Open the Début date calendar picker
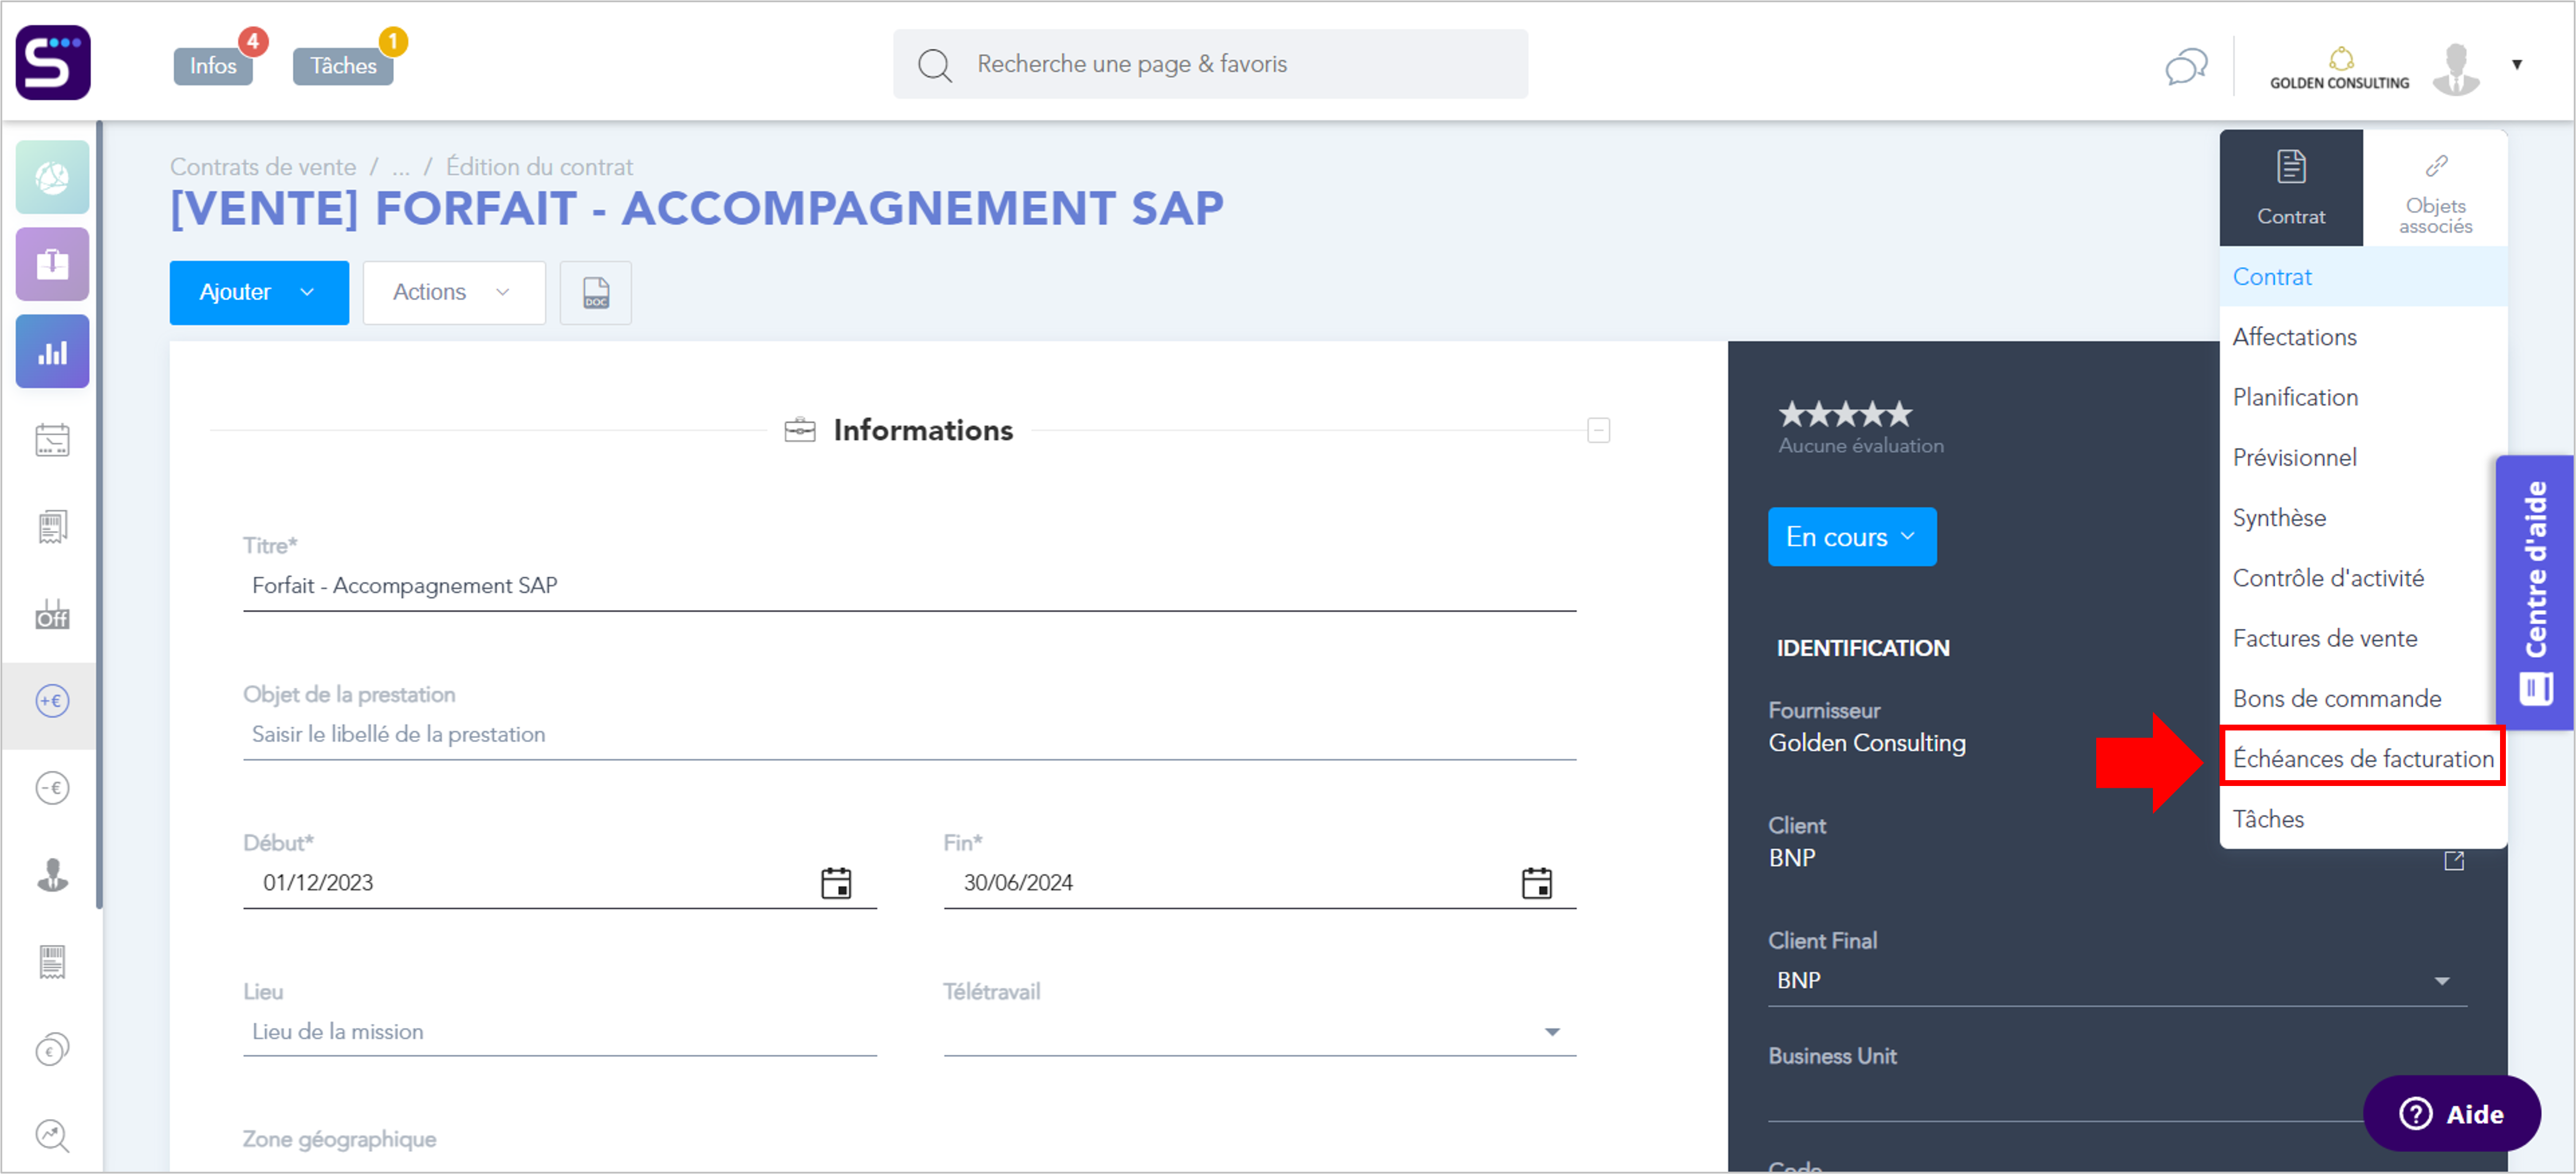Screen dimensions: 2576x1174 (x=836, y=884)
